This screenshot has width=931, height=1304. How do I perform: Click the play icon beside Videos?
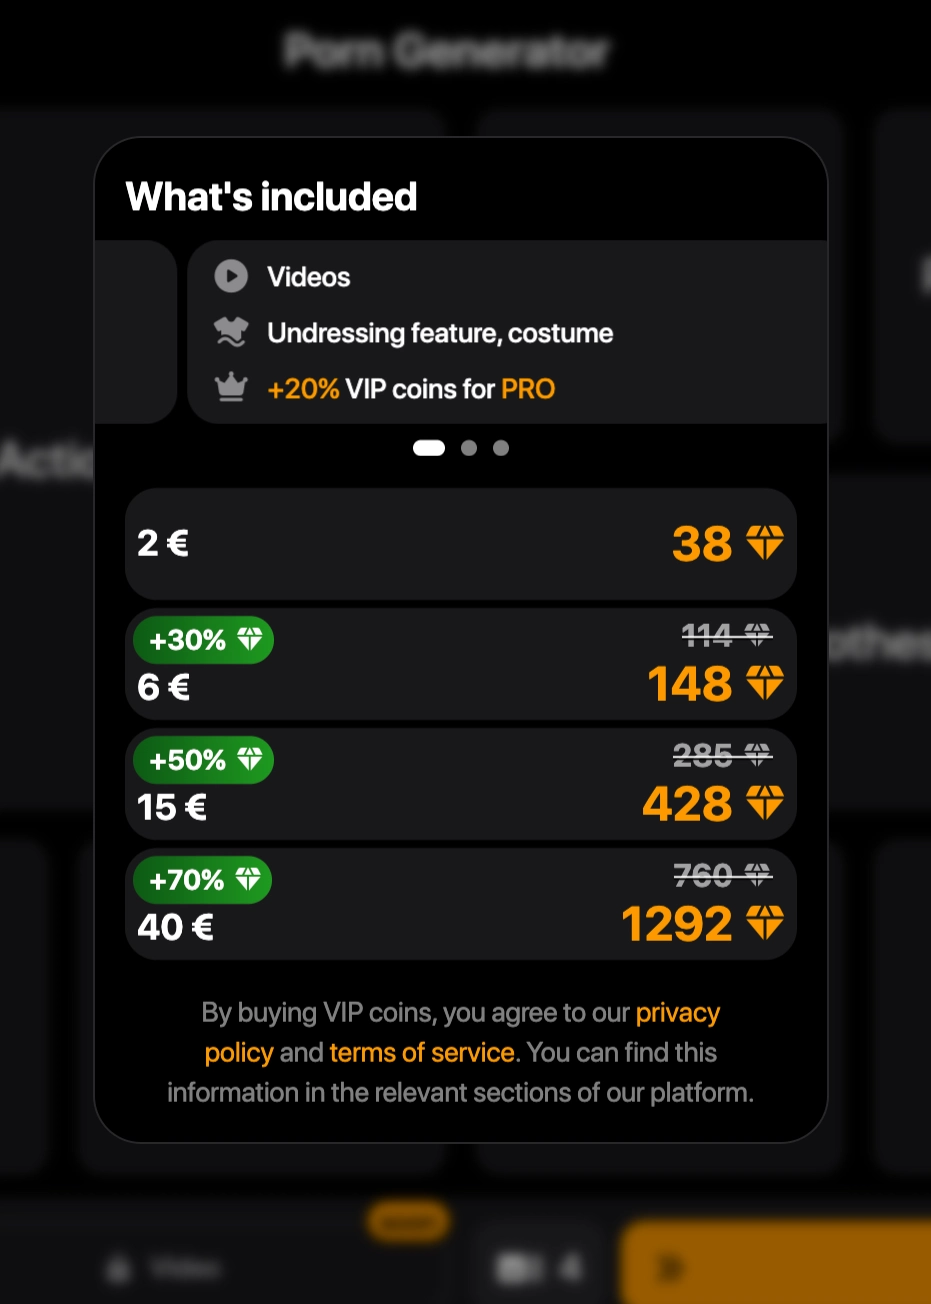click(231, 276)
